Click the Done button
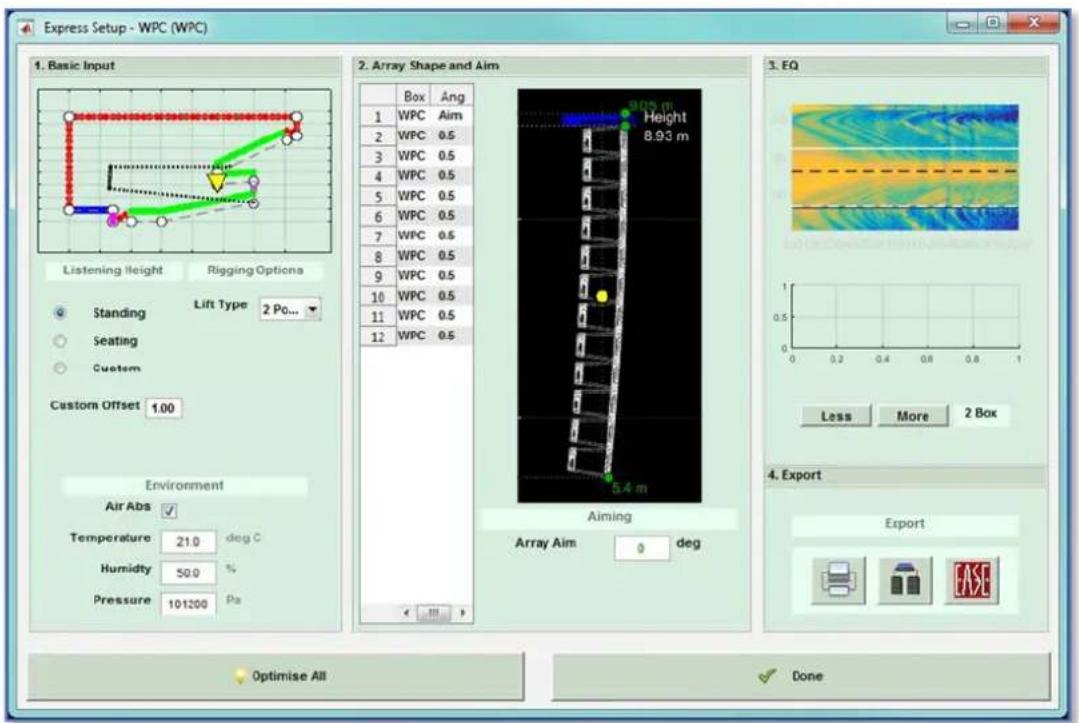This screenshot has width=1079, height=723. [802, 676]
